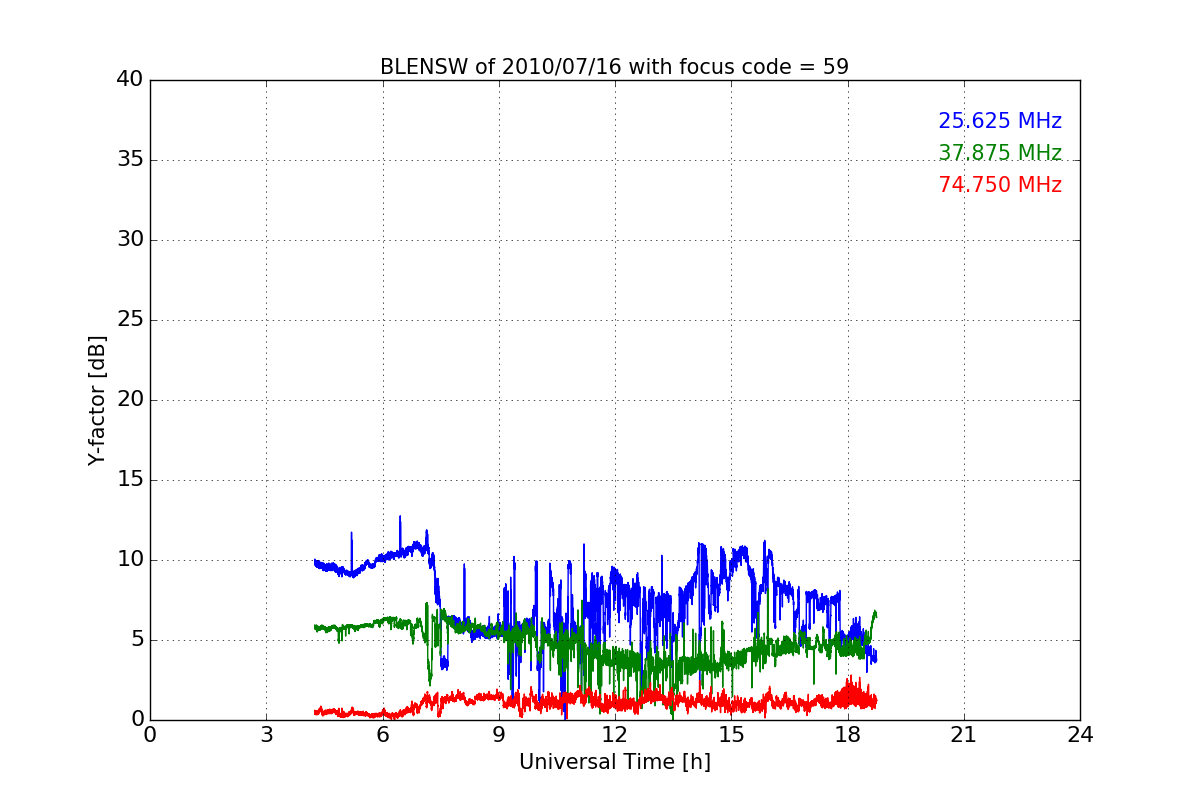Click the y-axis tick label 35
Image resolution: width=1200 pixels, height=800 pixels.
pyautogui.click(x=130, y=160)
